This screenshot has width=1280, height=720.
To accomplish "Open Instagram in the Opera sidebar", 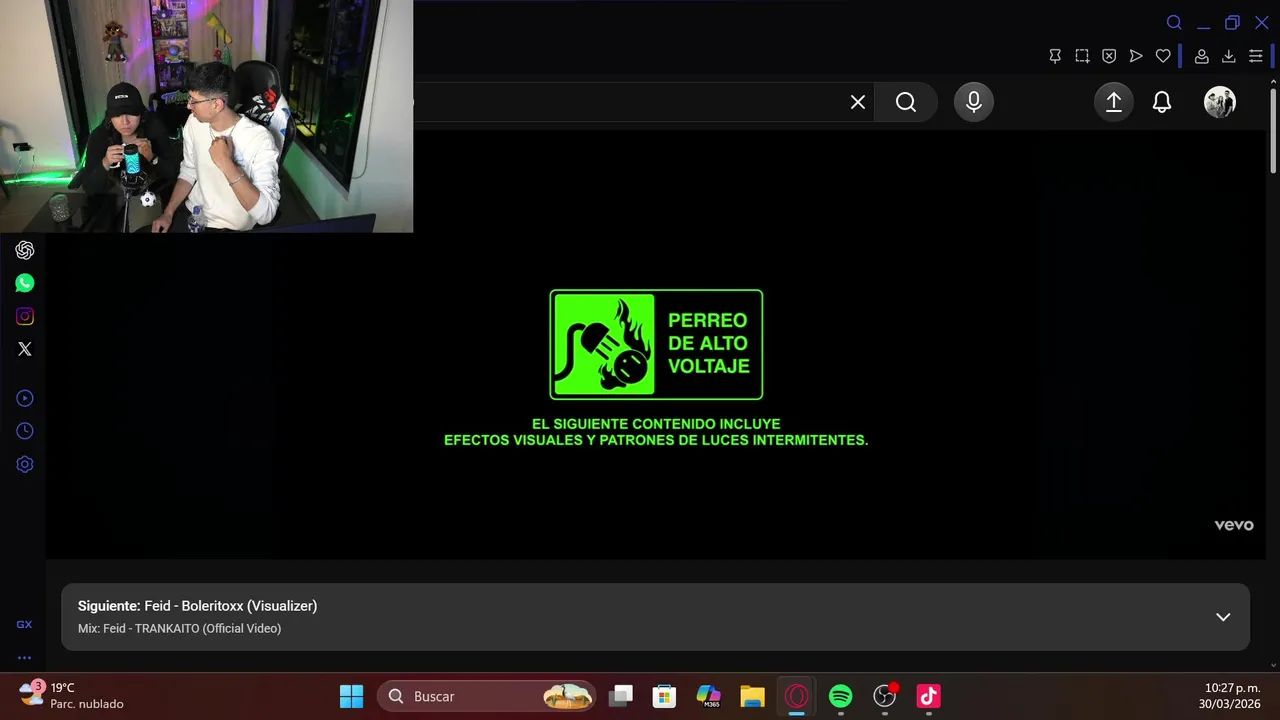I will pyautogui.click(x=25, y=316).
